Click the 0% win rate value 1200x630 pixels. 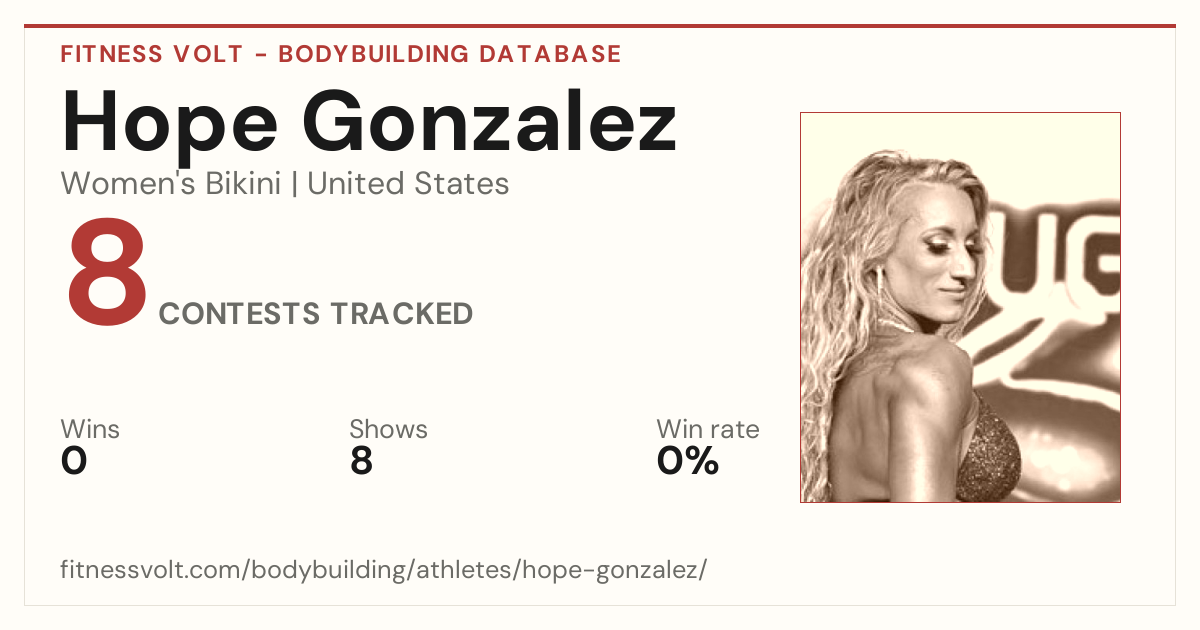tap(688, 461)
